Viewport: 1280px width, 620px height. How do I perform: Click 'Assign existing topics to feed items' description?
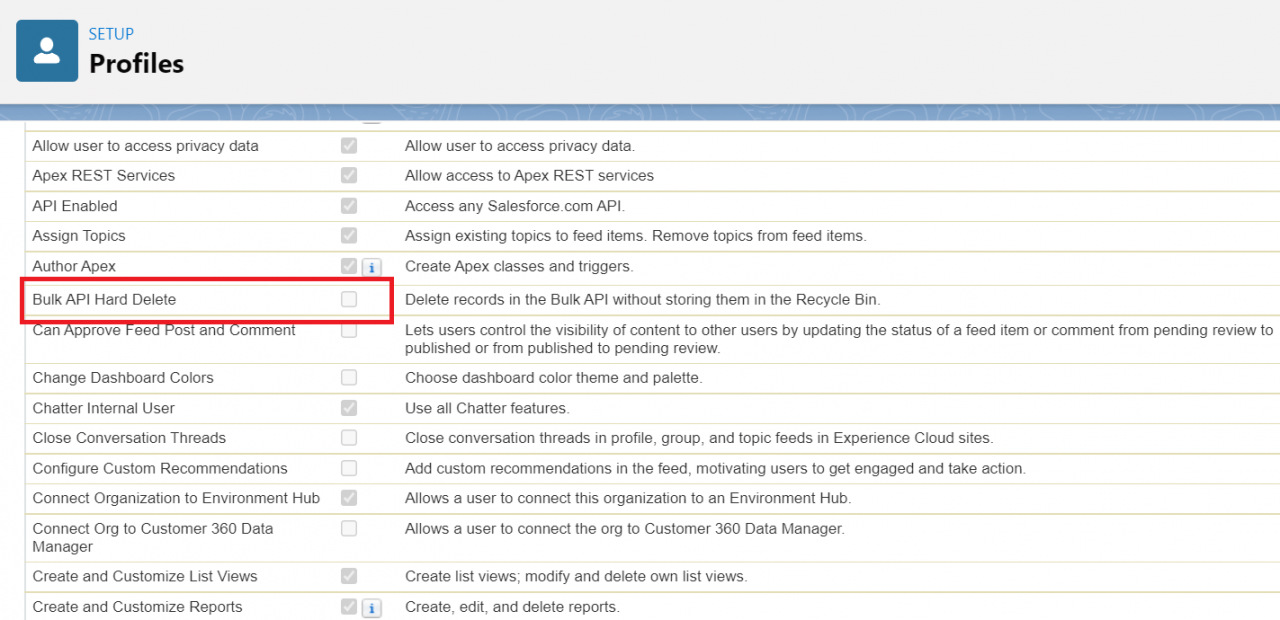636,236
